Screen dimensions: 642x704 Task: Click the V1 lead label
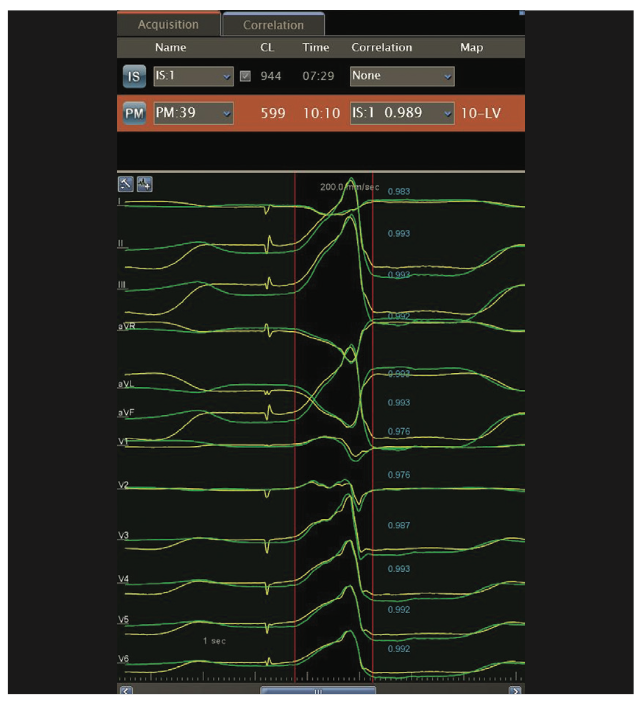tap(123, 442)
